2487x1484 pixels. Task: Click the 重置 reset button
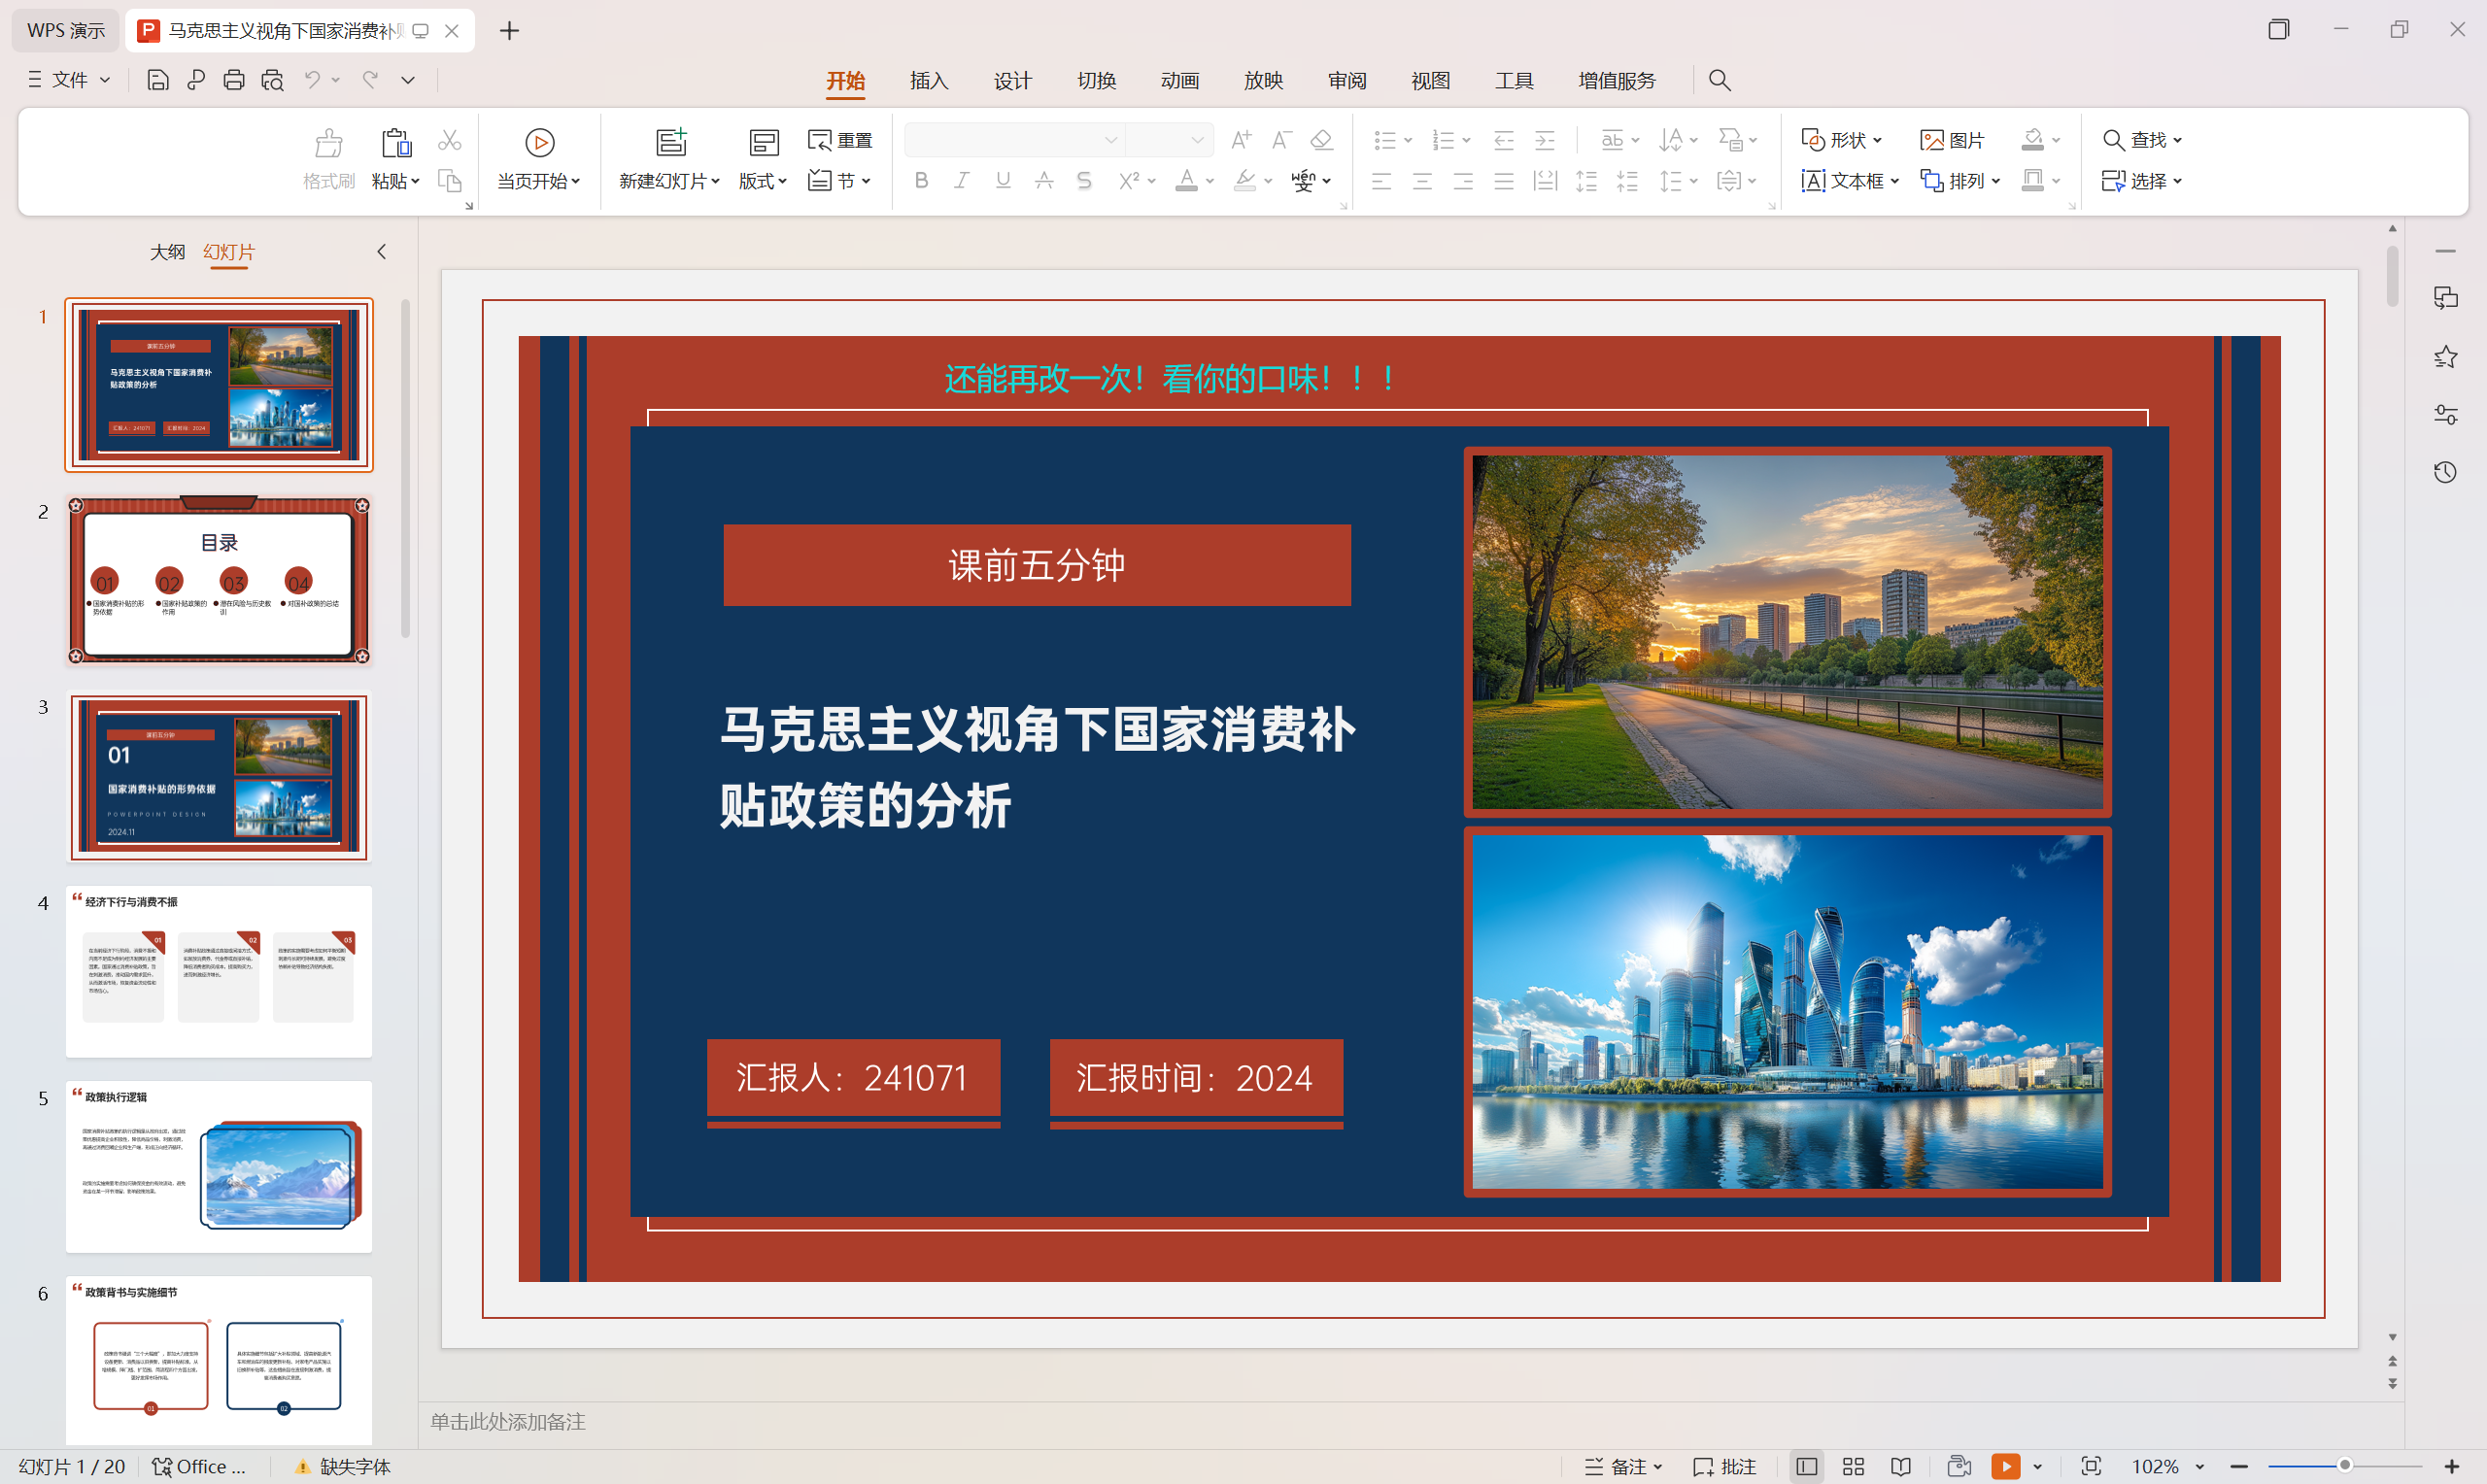tap(840, 140)
